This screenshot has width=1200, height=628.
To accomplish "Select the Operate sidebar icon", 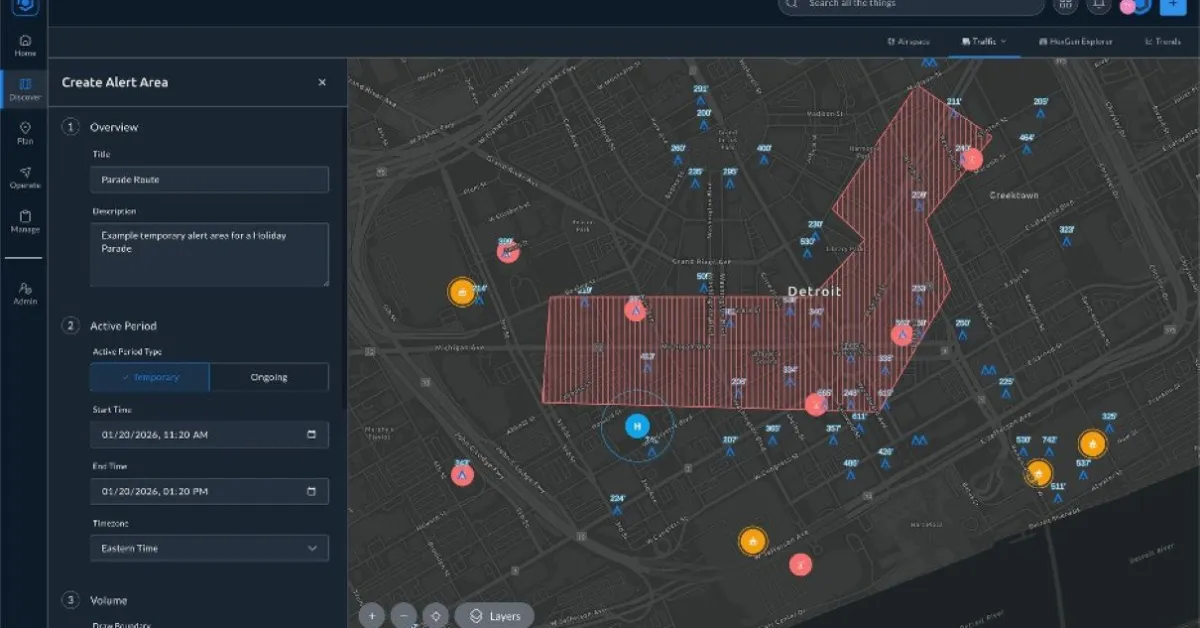I will [x=24, y=178].
